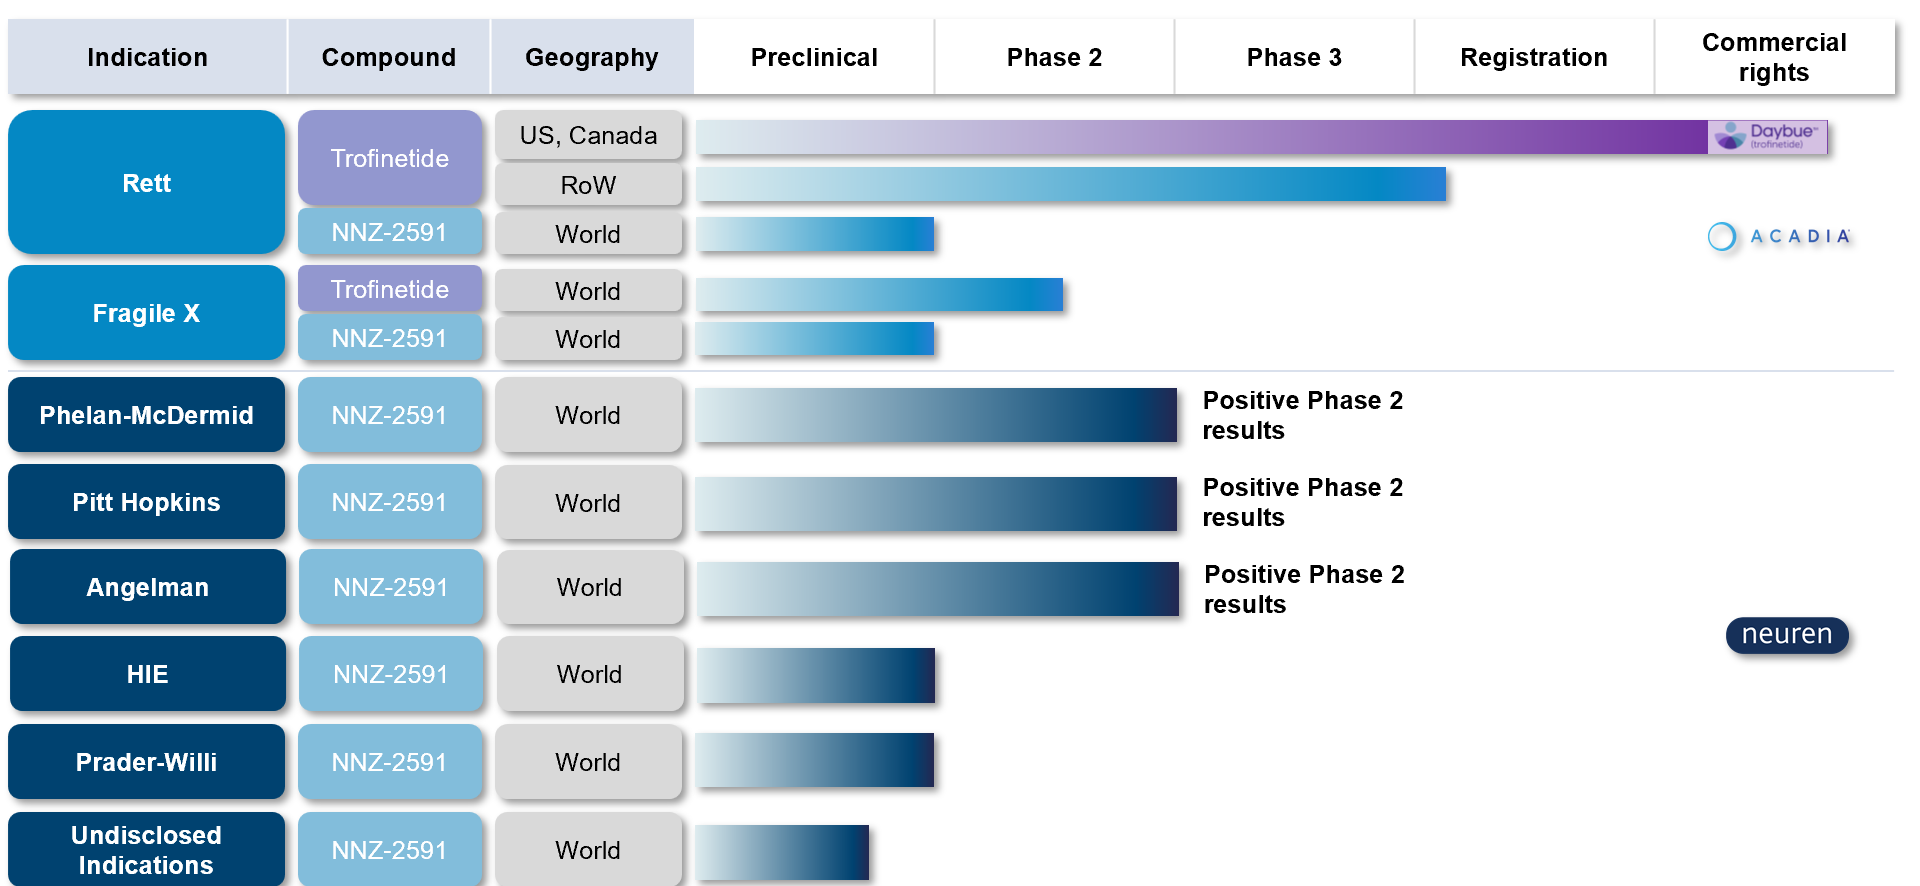Choose the Angelman indication box
1920x886 pixels.
pyautogui.click(x=148, y=587)
